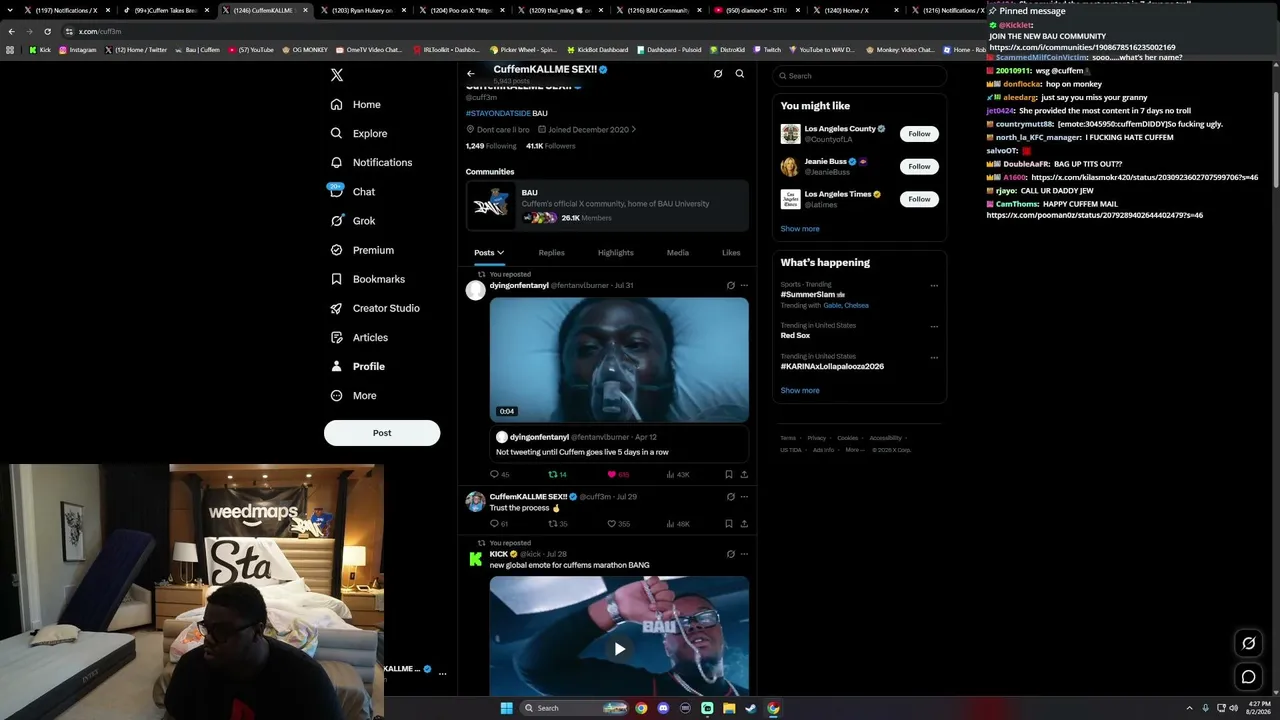Open Grok in X sidebar
Image resolution: width=1280 pixels, height=720 pixels.
pyautogui.click(x=352, y=220)
